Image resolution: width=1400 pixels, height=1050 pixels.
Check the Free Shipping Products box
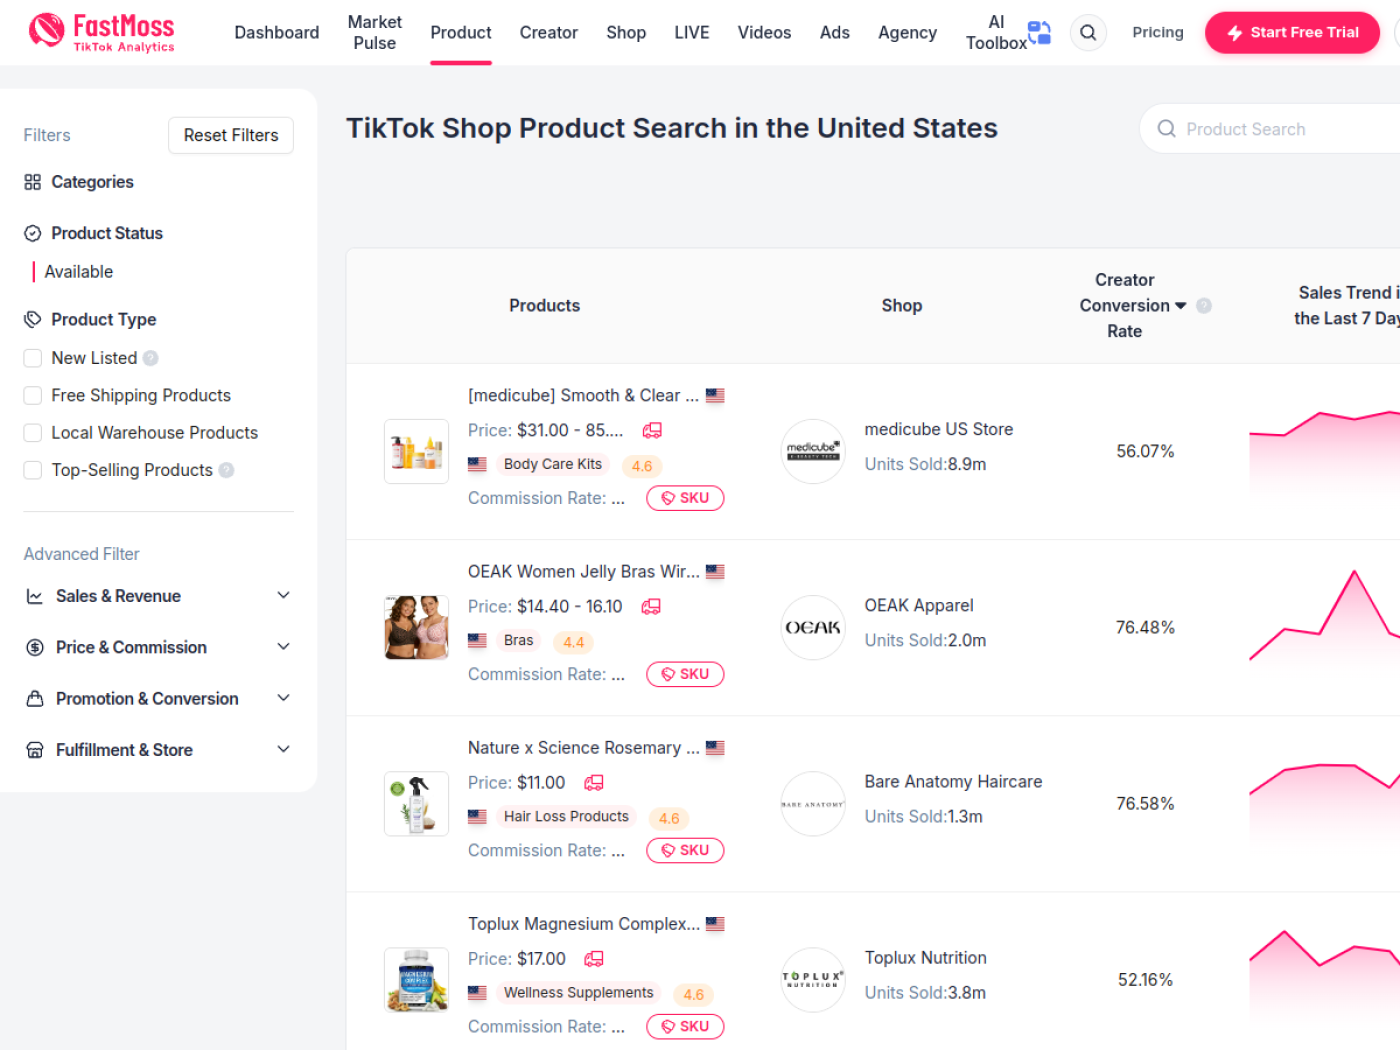(x=33, y=395)
